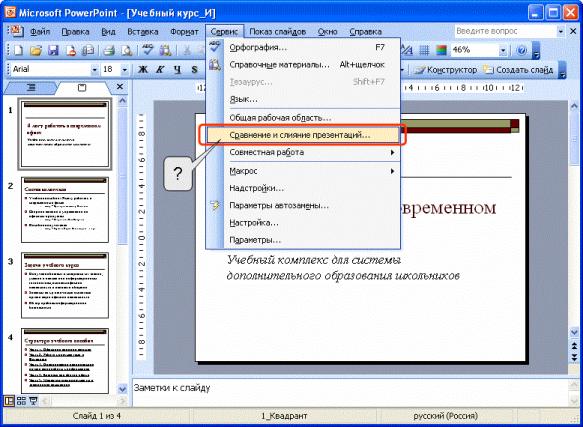583x427 pixels.
Task: Open the question box history dropdown
Action: point(561,32)
